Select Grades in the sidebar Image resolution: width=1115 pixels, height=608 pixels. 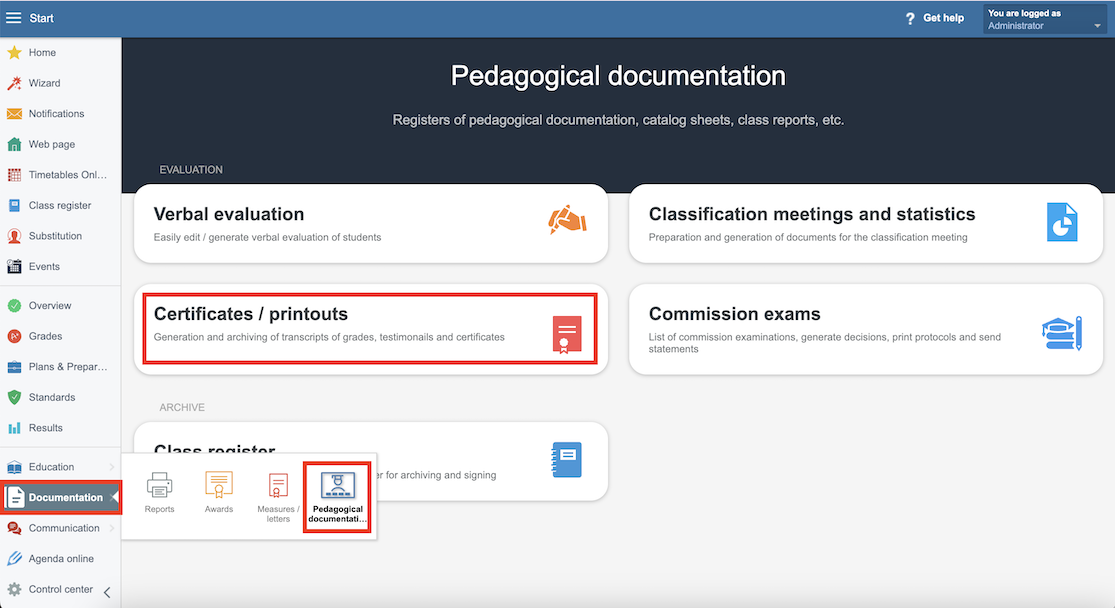click(x=45, y=336)
